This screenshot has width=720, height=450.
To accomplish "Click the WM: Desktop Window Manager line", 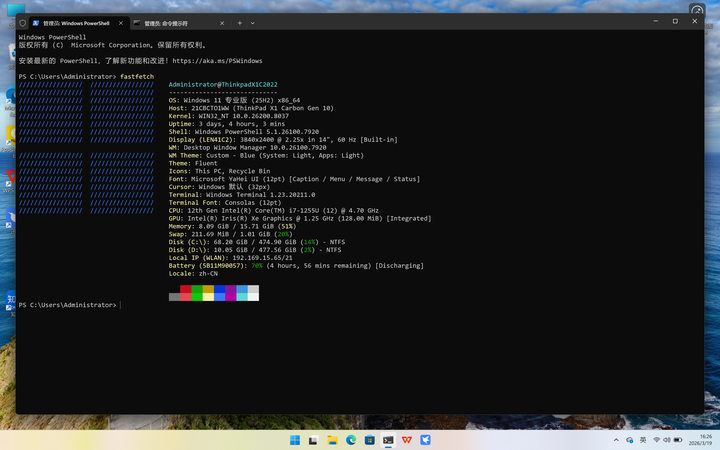I will (x=247, y=147).
